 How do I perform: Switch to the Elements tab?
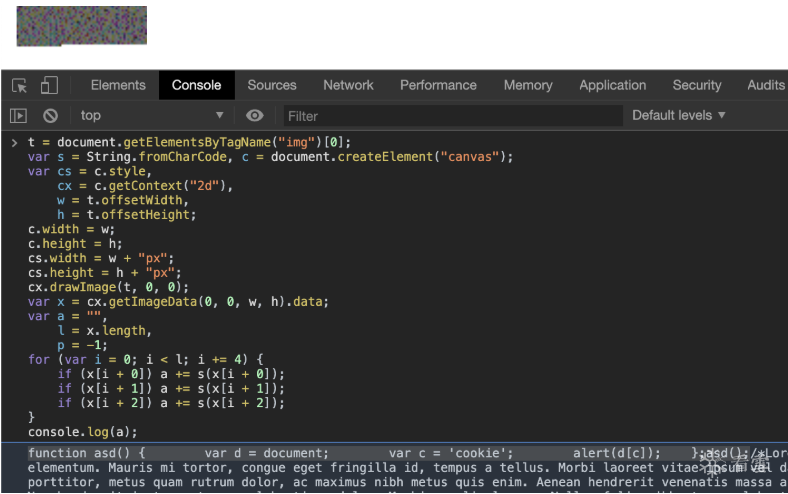[118, 85]
